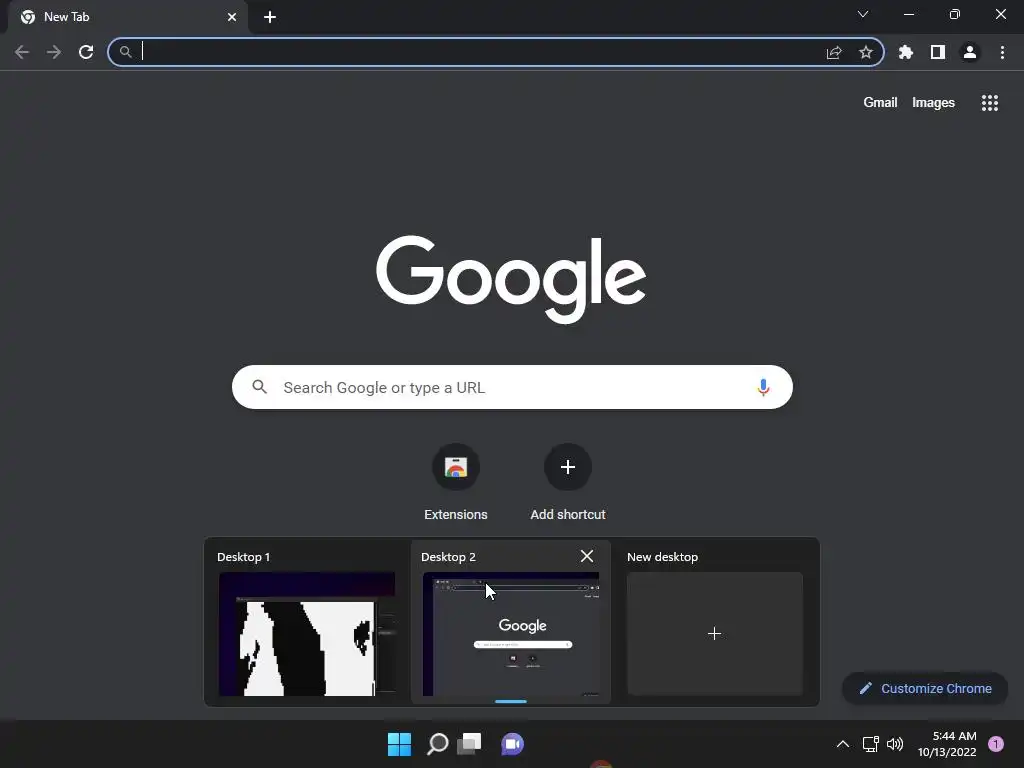The width and height of the screenshot is (1024, 768).
Task: Click Customize Chrome button
Action: pyautogui.click(x=925, y=688)
